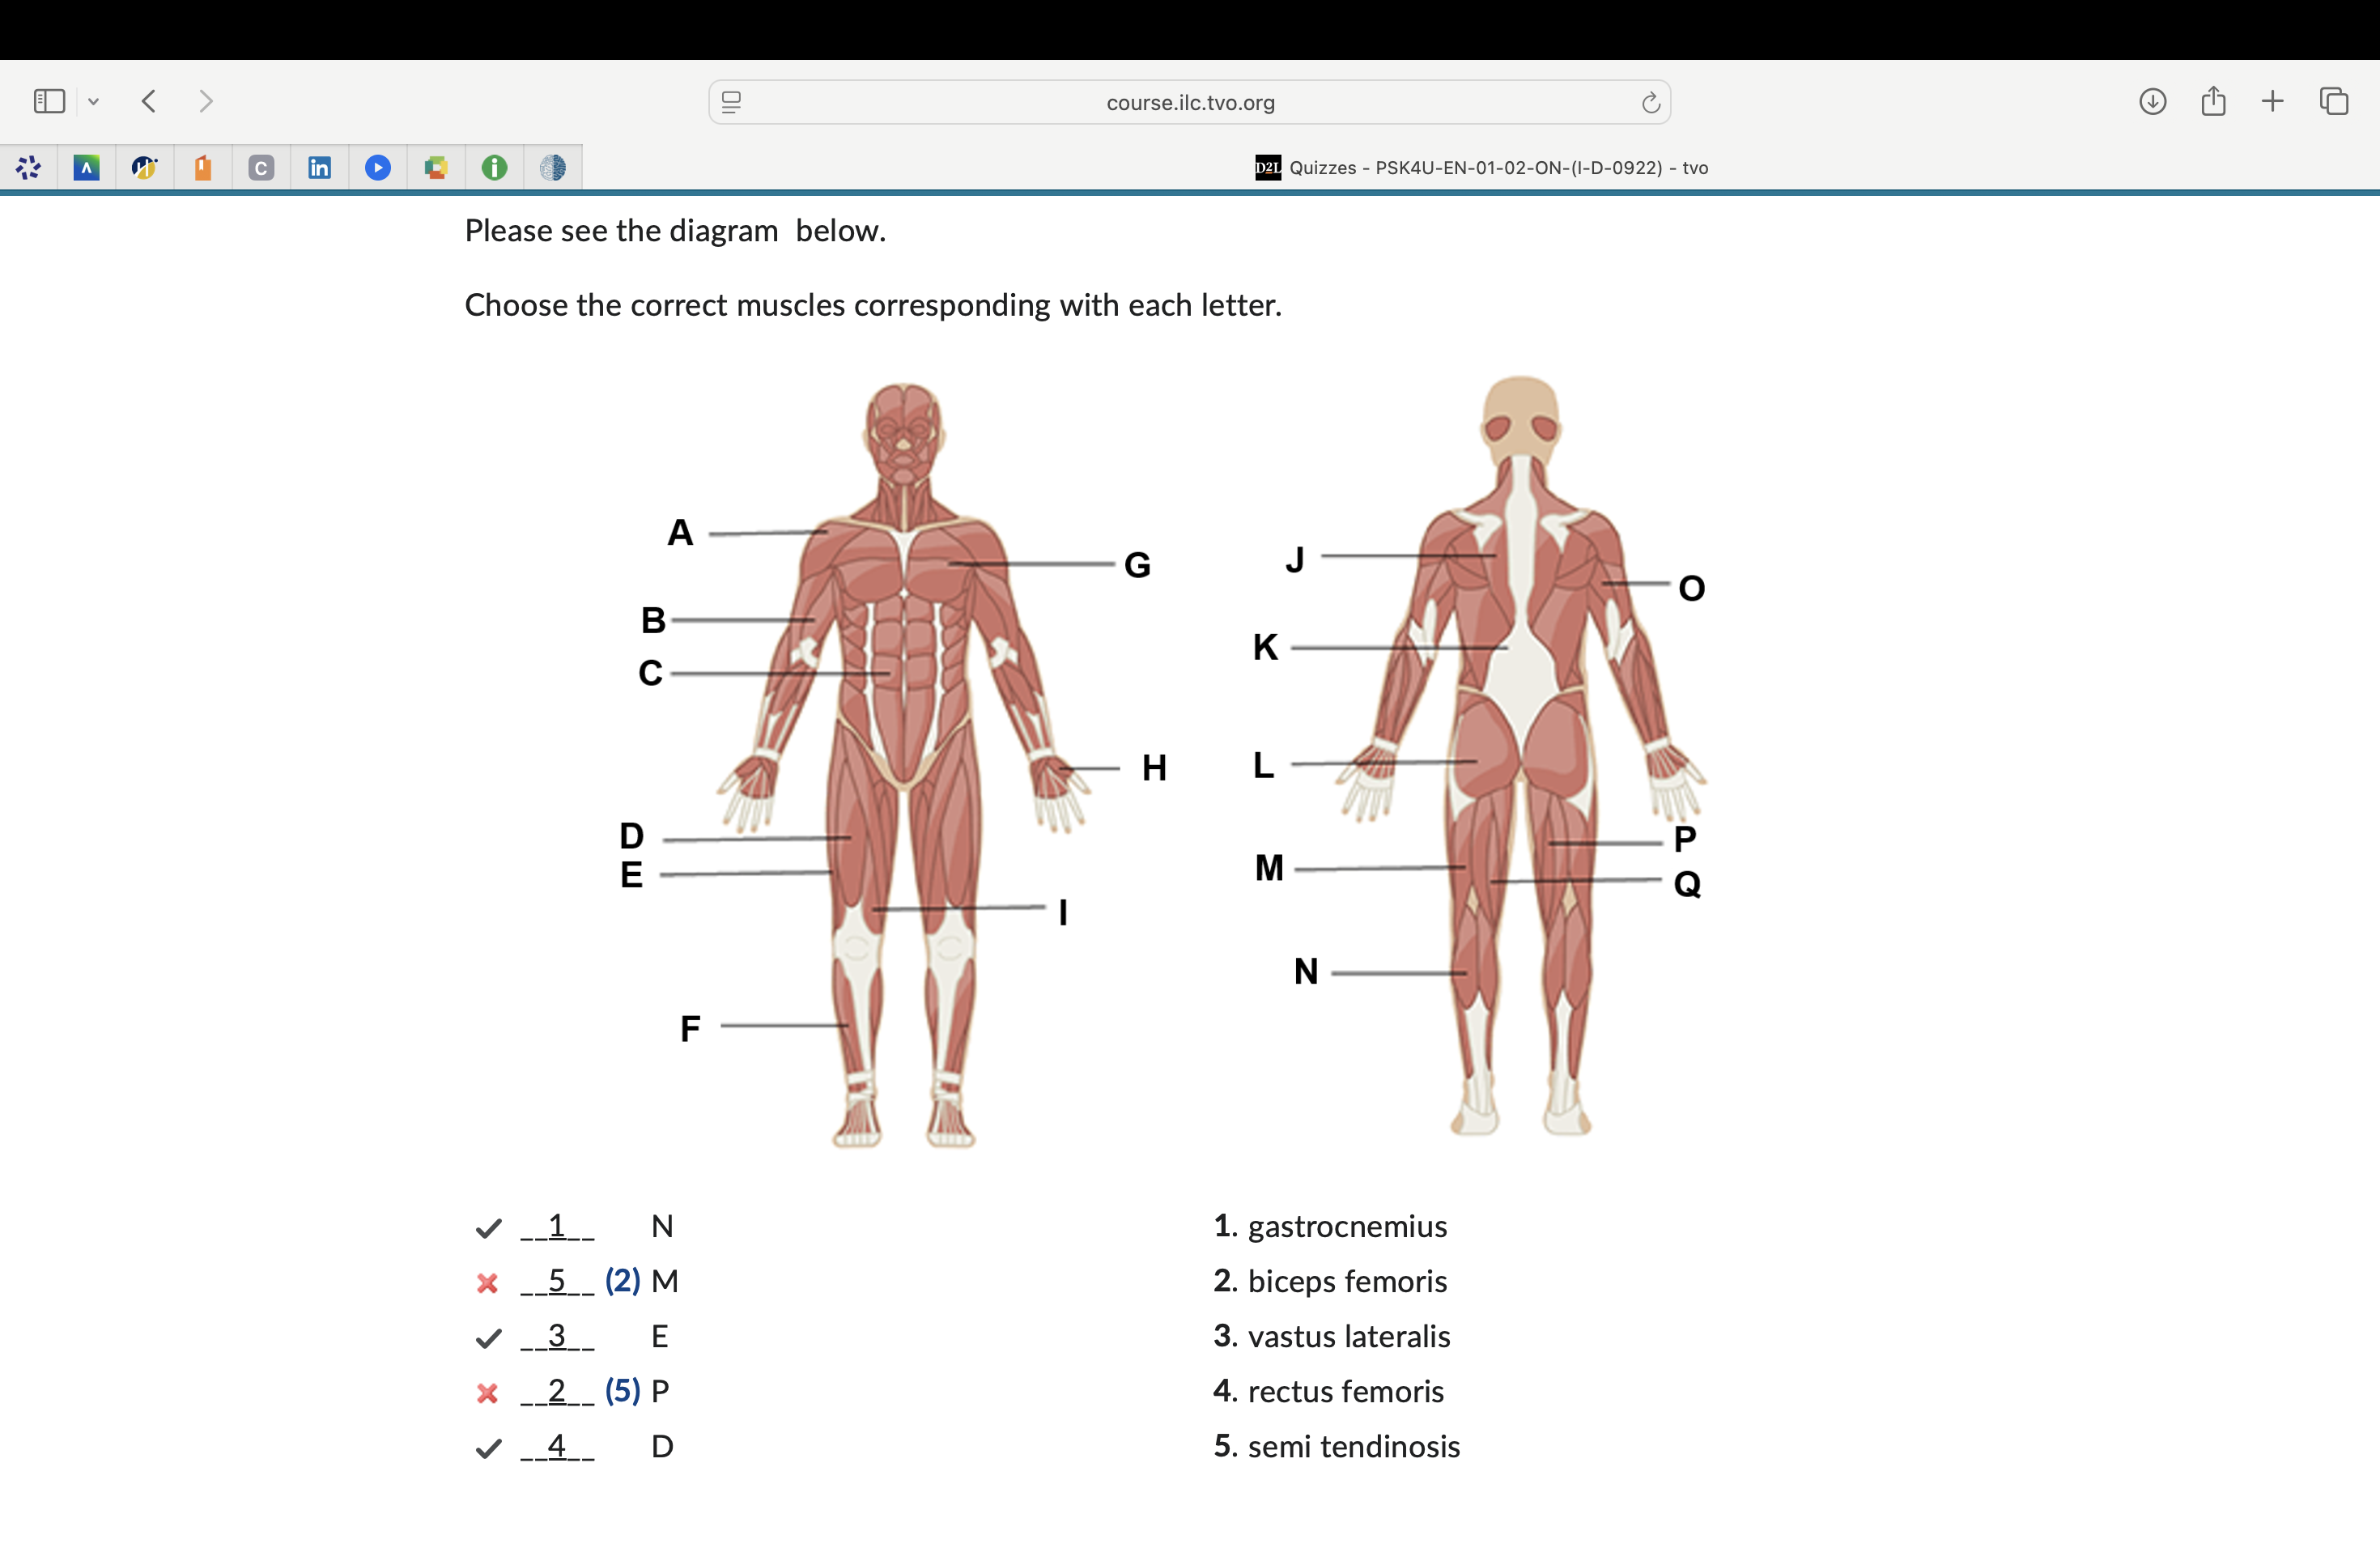Click the D2L favicon on the Quizzes tab
Viewport: 2380px width, 1548px height.
point(1267,167)
